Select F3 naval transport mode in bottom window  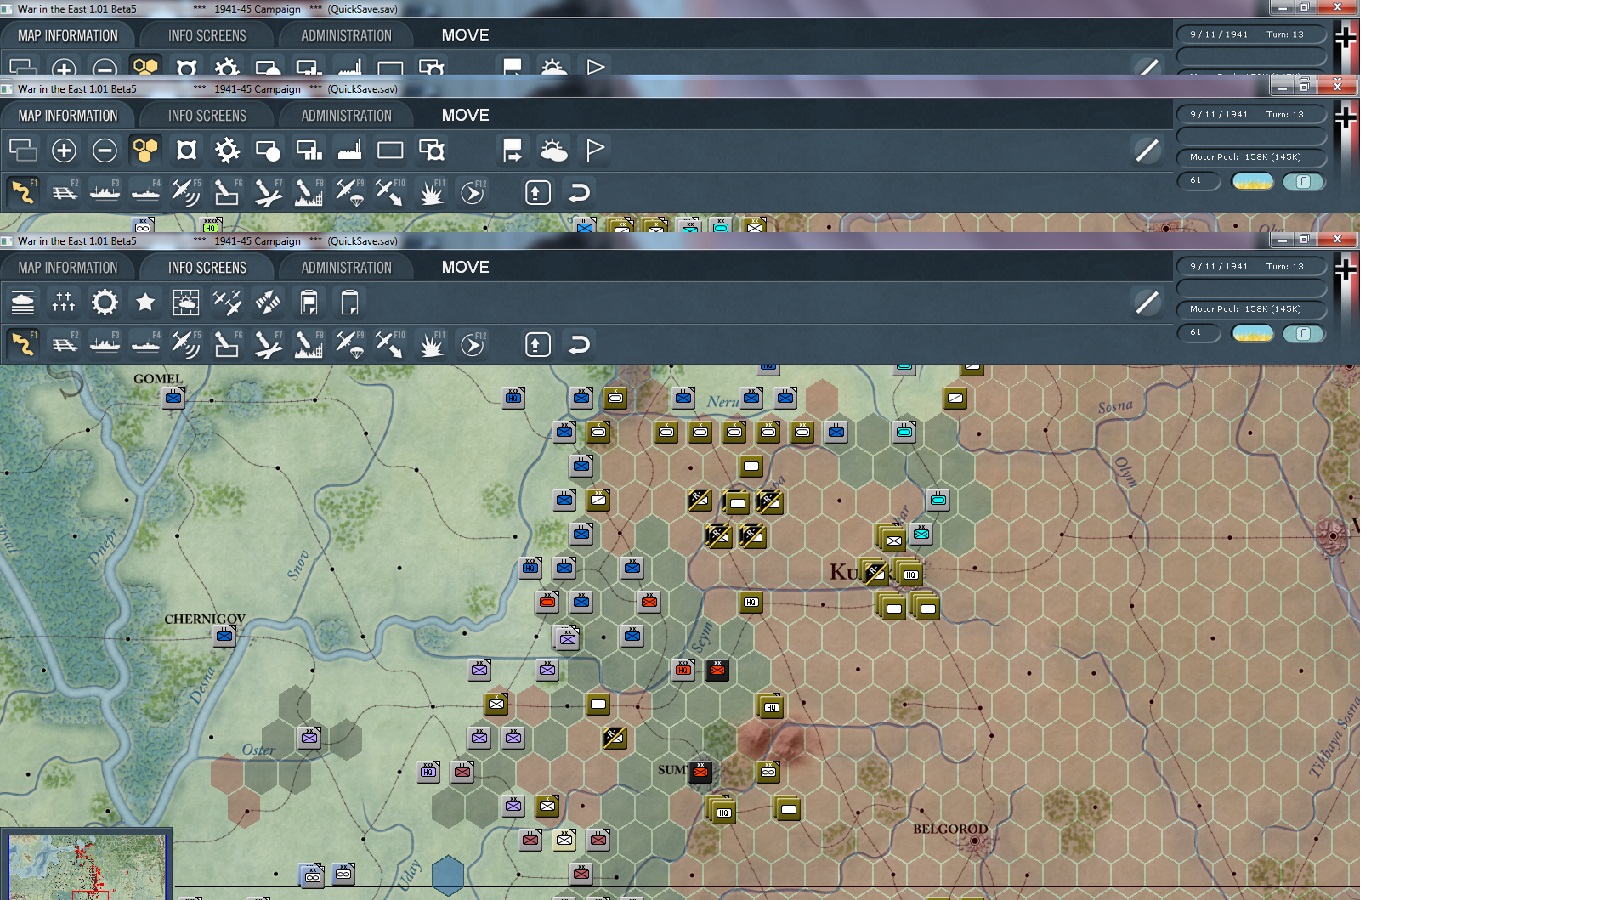(105, 344)
